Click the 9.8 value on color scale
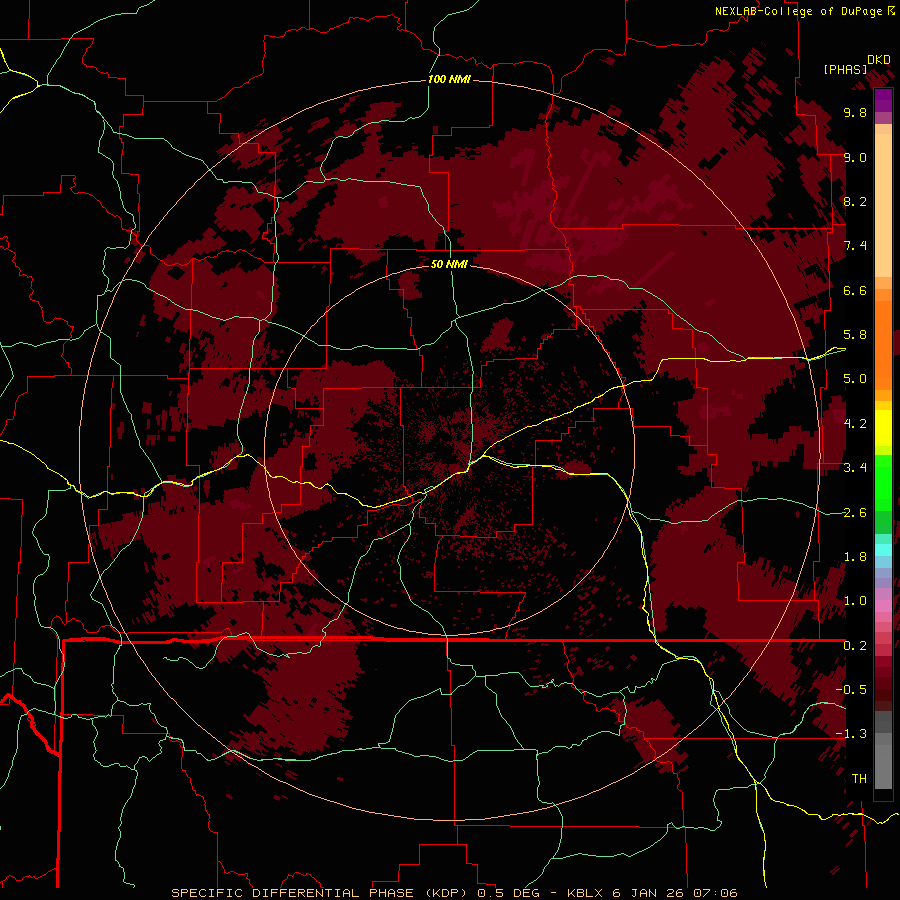900x900 pixels. tap(855, 112)
